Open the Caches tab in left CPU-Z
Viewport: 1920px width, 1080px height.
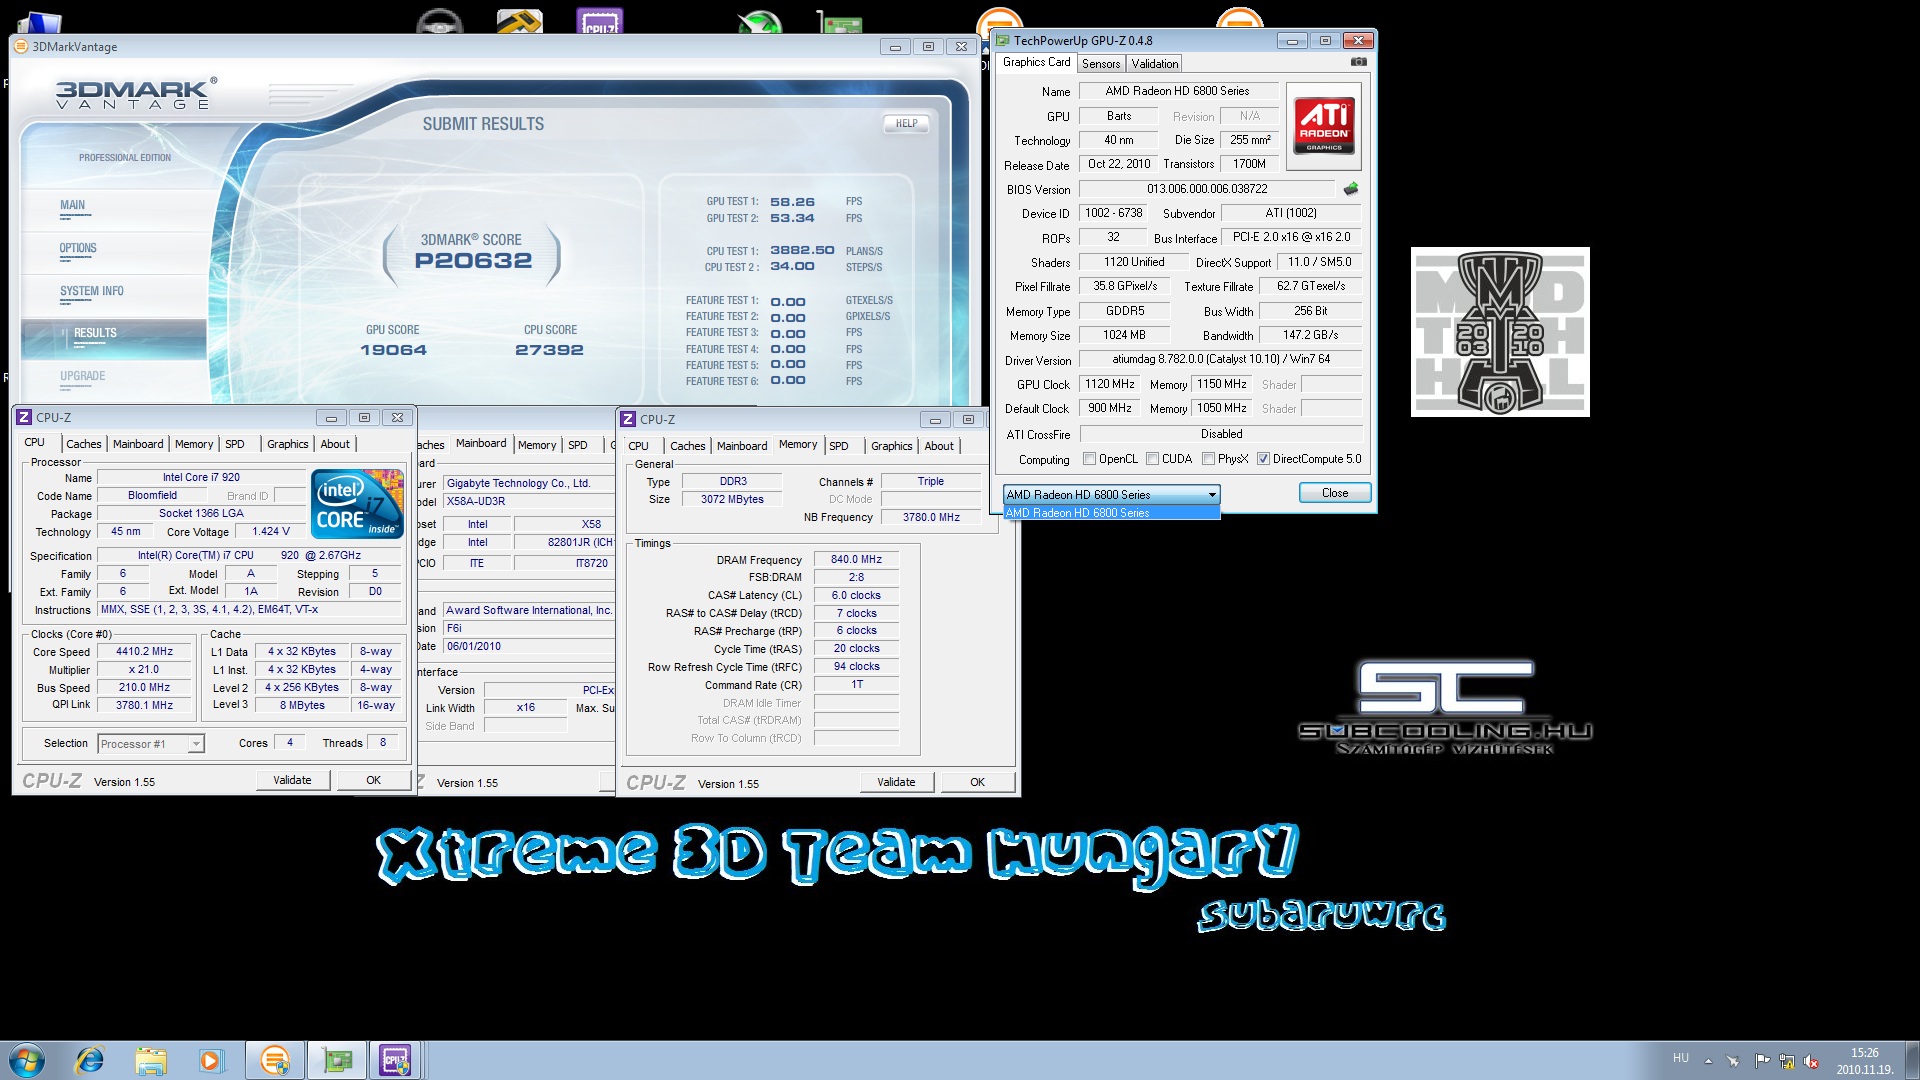click(84, 444)
